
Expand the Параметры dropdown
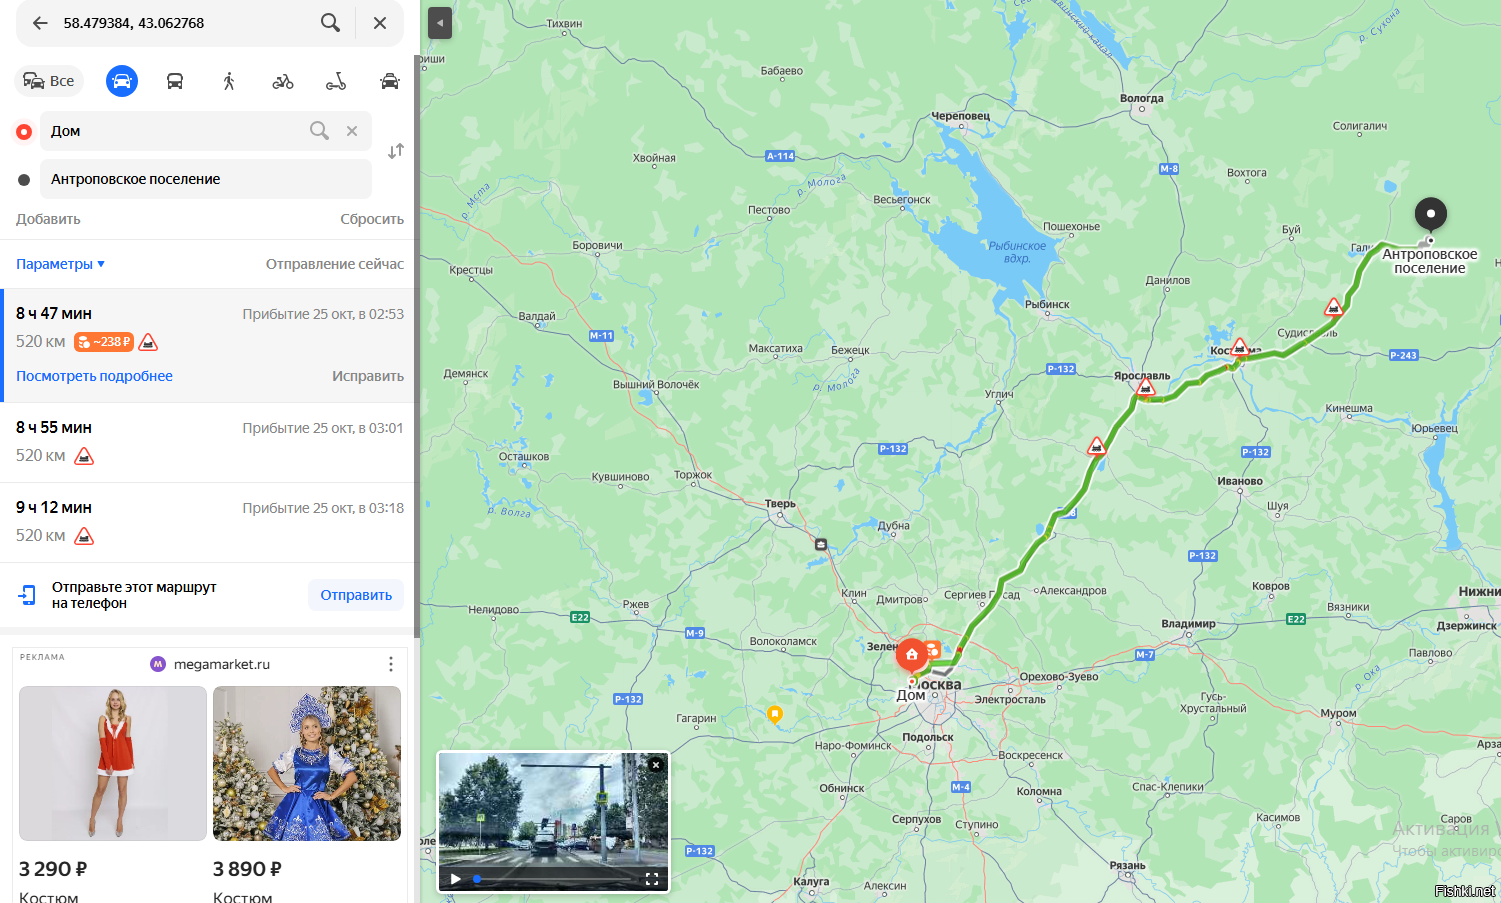pyautogui.click(x=61, y=264)
